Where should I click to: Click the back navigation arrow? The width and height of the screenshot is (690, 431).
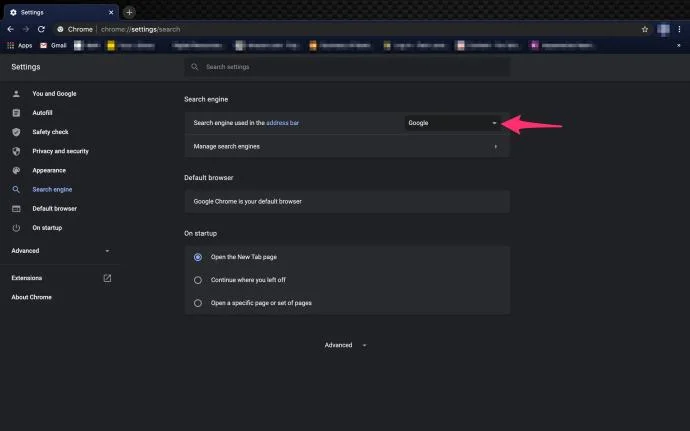coord(11,29)
